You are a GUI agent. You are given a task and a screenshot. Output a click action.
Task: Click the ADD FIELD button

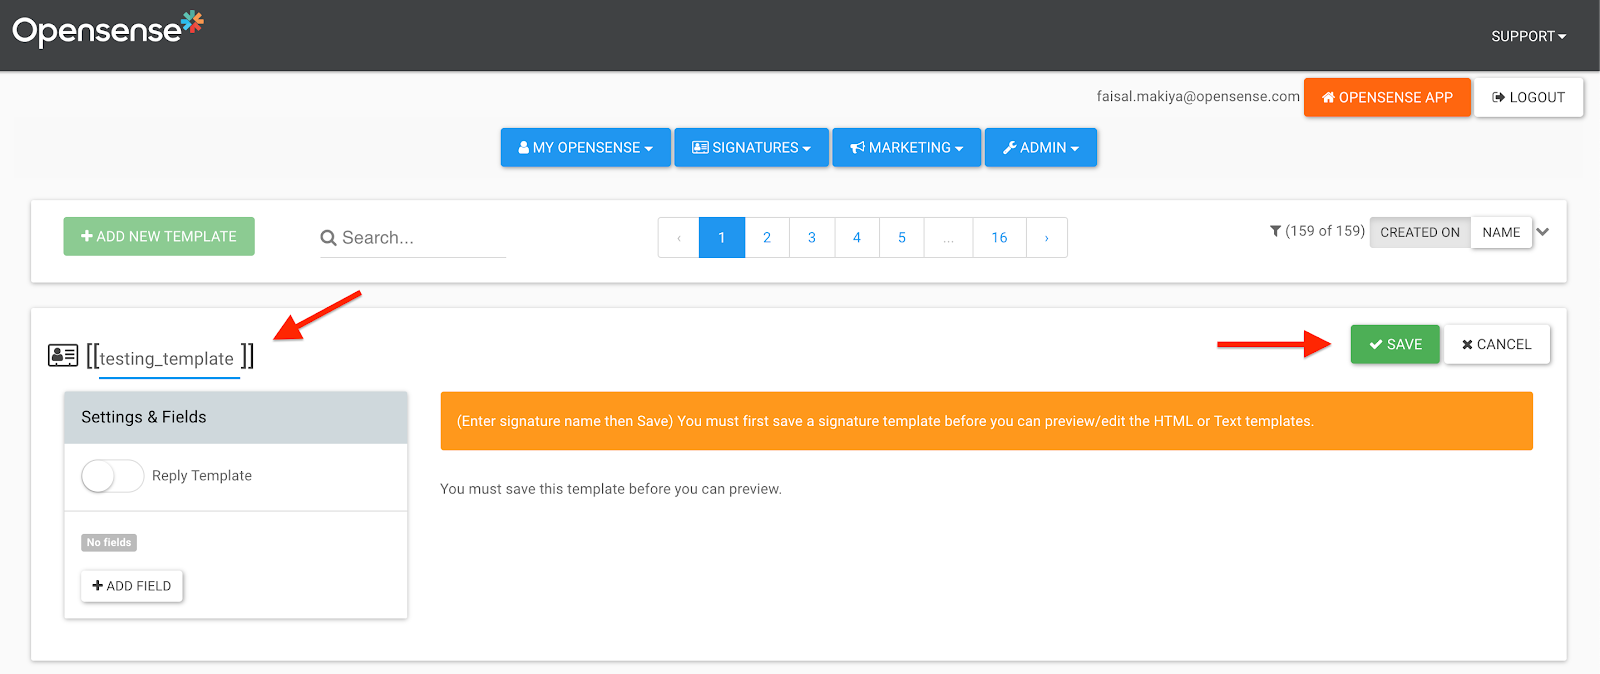pyautogui.click(x=132, y=586)
